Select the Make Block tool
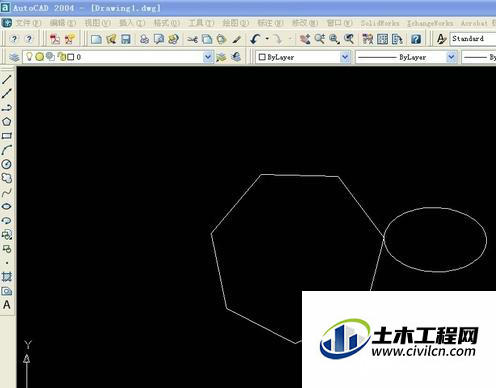 [x=7, y=249]
